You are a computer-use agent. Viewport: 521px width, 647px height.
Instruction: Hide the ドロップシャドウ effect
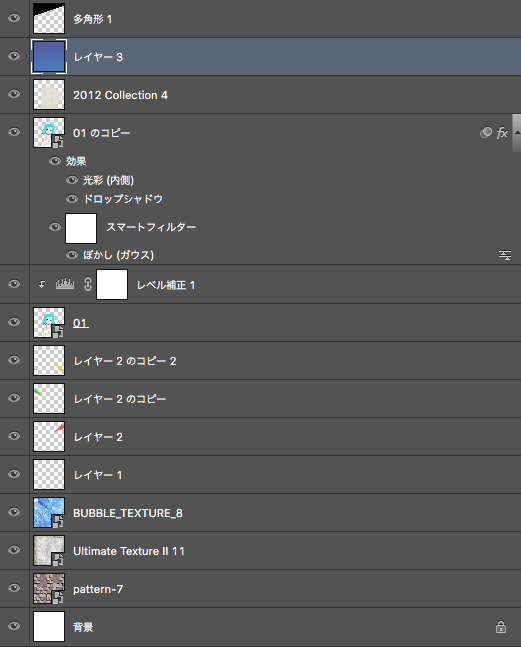72,199
